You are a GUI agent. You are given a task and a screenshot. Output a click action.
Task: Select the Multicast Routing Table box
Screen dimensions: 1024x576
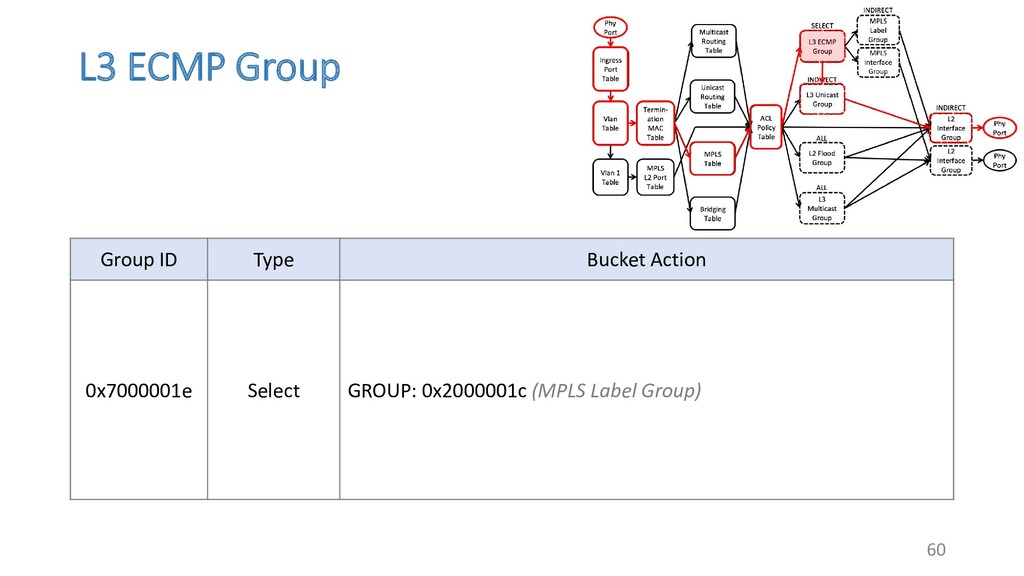712,41
